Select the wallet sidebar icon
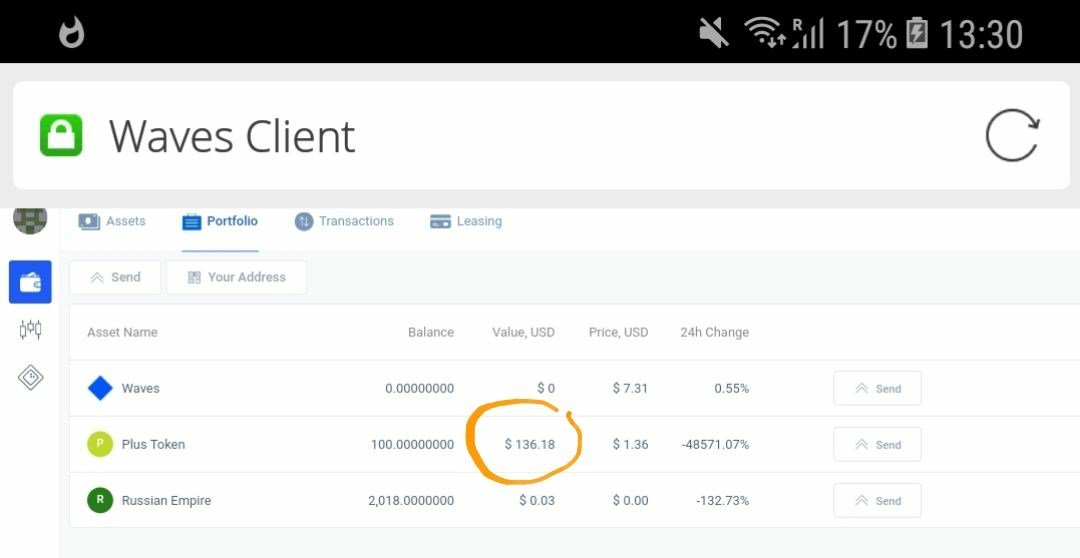Screen dimensions: 1080x558 pyautogui.click(x=30, y=282)
